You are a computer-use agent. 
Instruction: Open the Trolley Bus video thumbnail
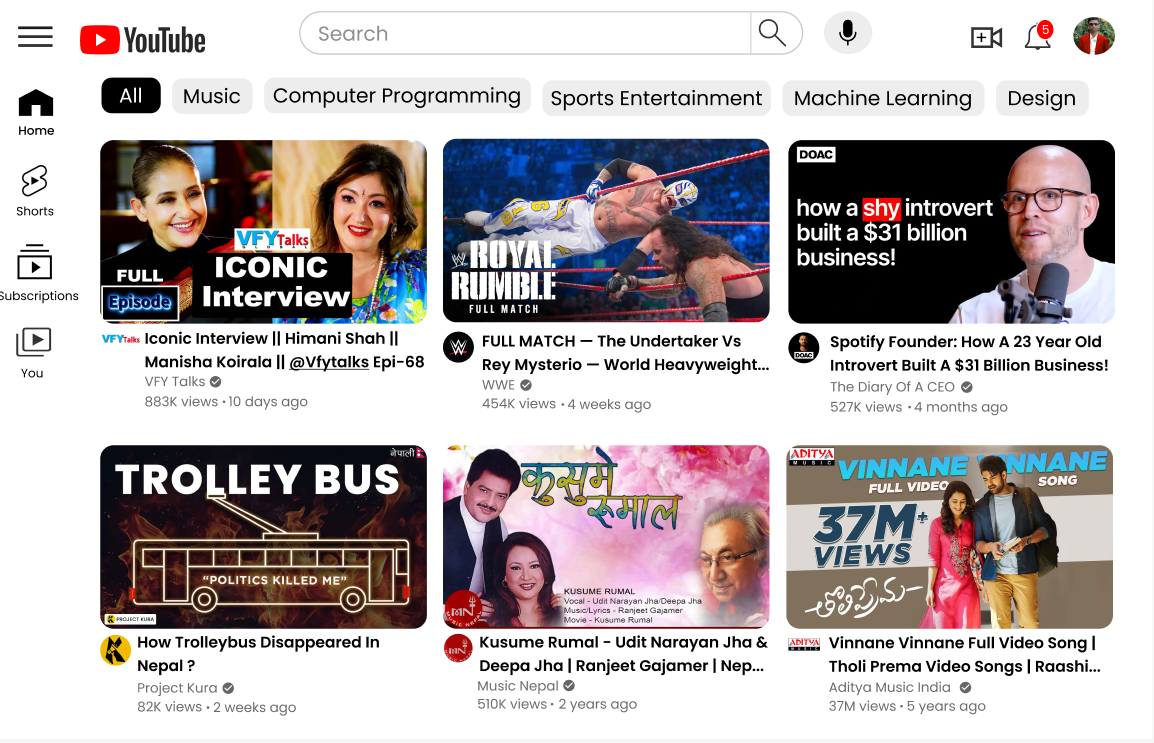point(263,537)
